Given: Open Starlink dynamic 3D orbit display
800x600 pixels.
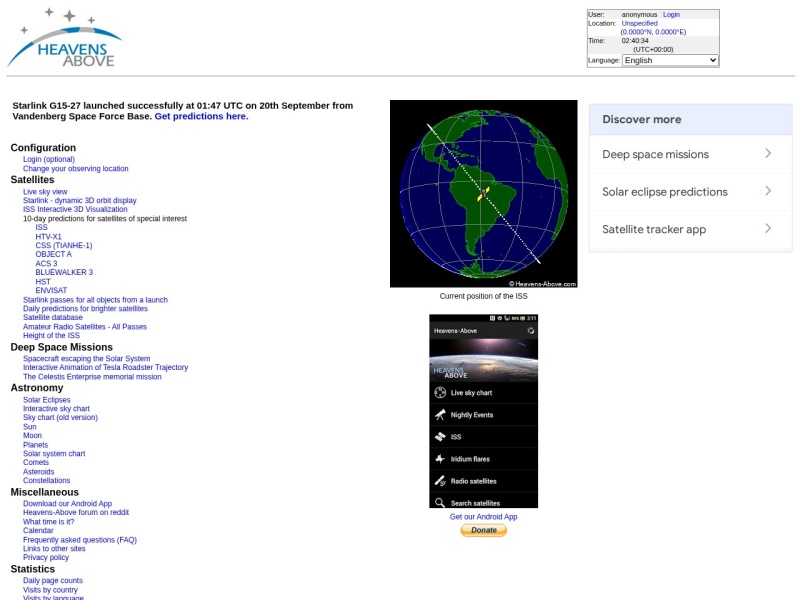Looking at the screenshot, I should point(80,201).
